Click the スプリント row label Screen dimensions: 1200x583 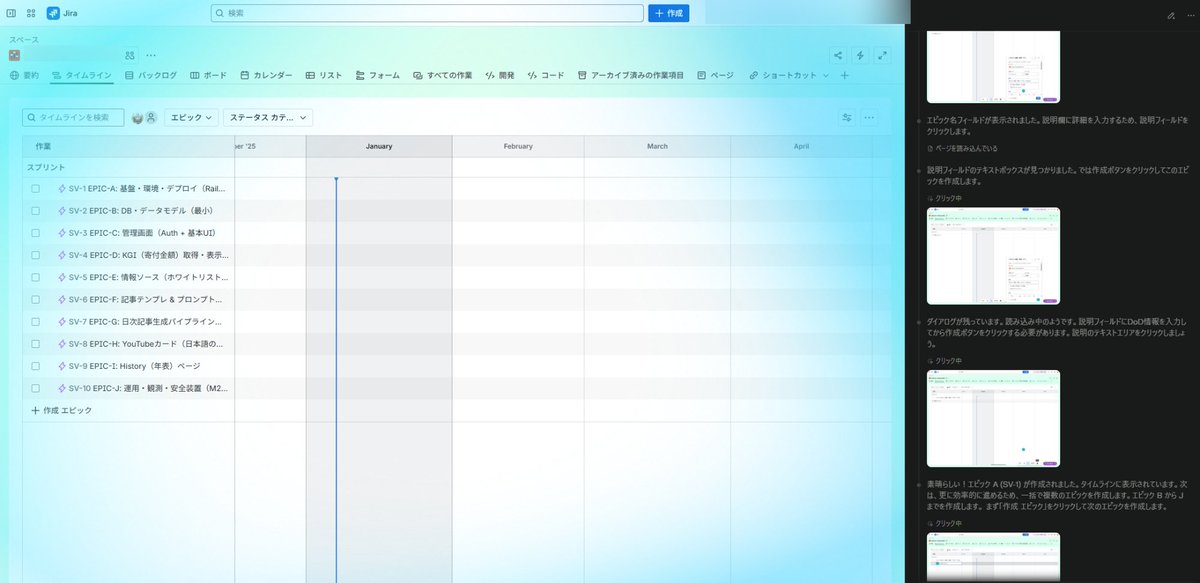pos(47,167)
